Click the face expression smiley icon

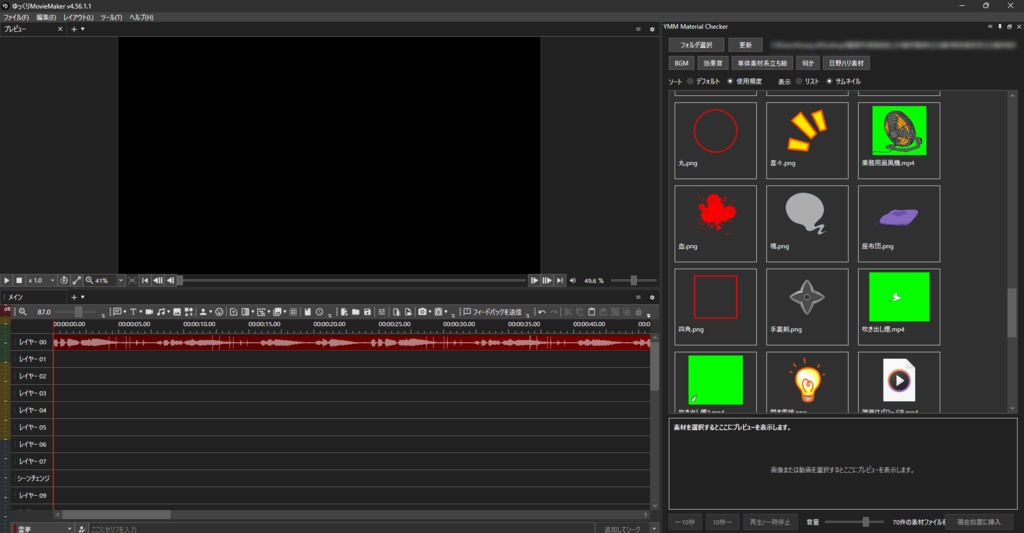(x=219, y=312)
